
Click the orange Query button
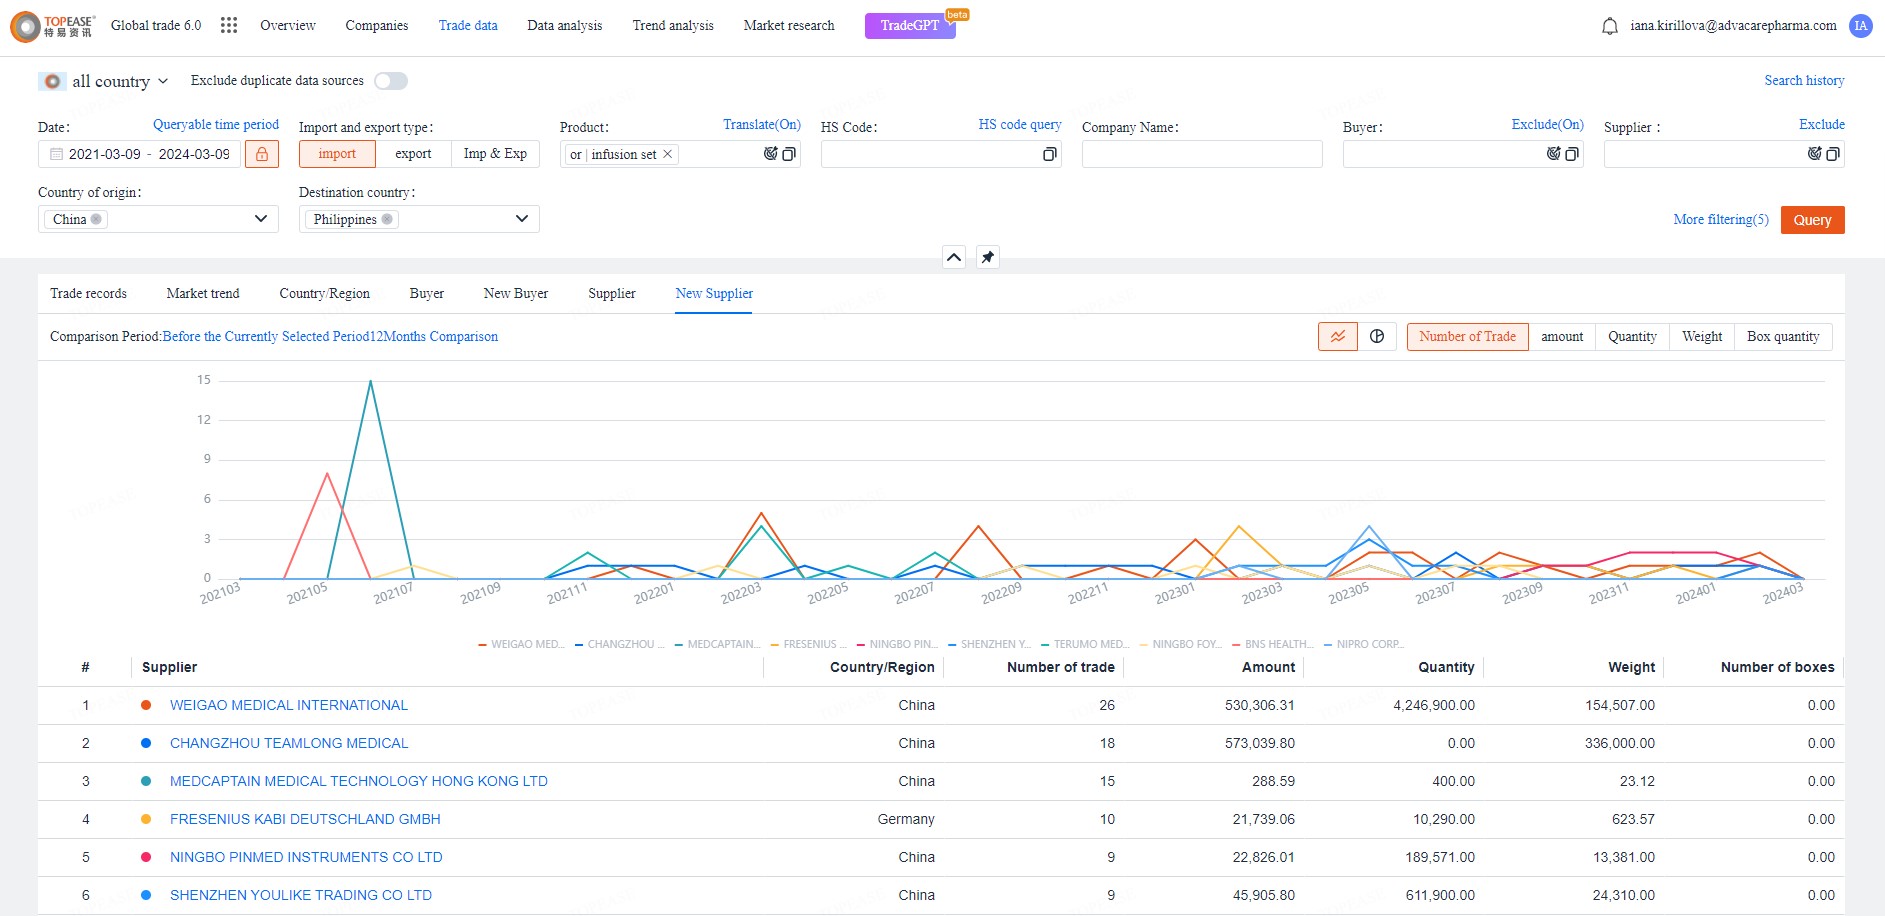click(1812, 220)
